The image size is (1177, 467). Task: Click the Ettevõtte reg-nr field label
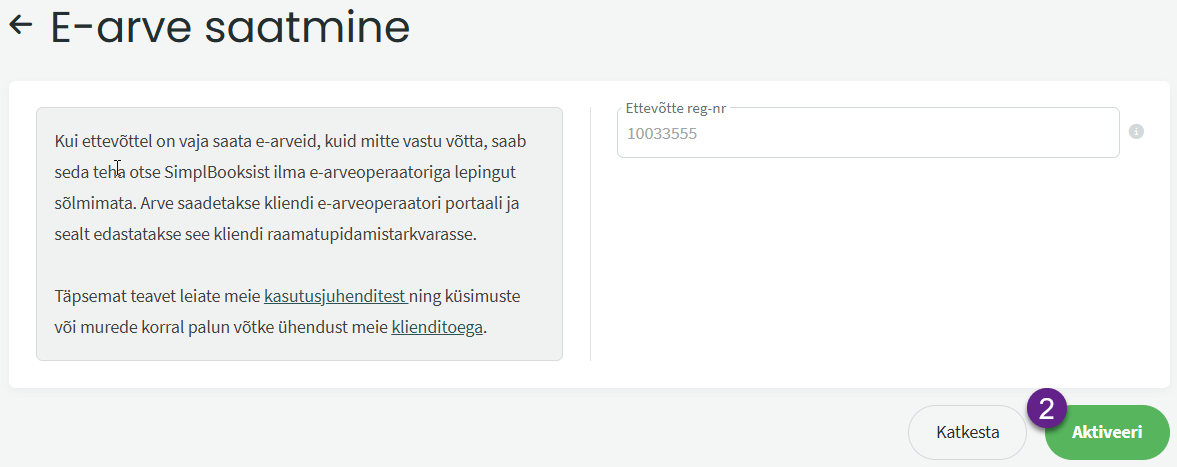click(676, 108)
